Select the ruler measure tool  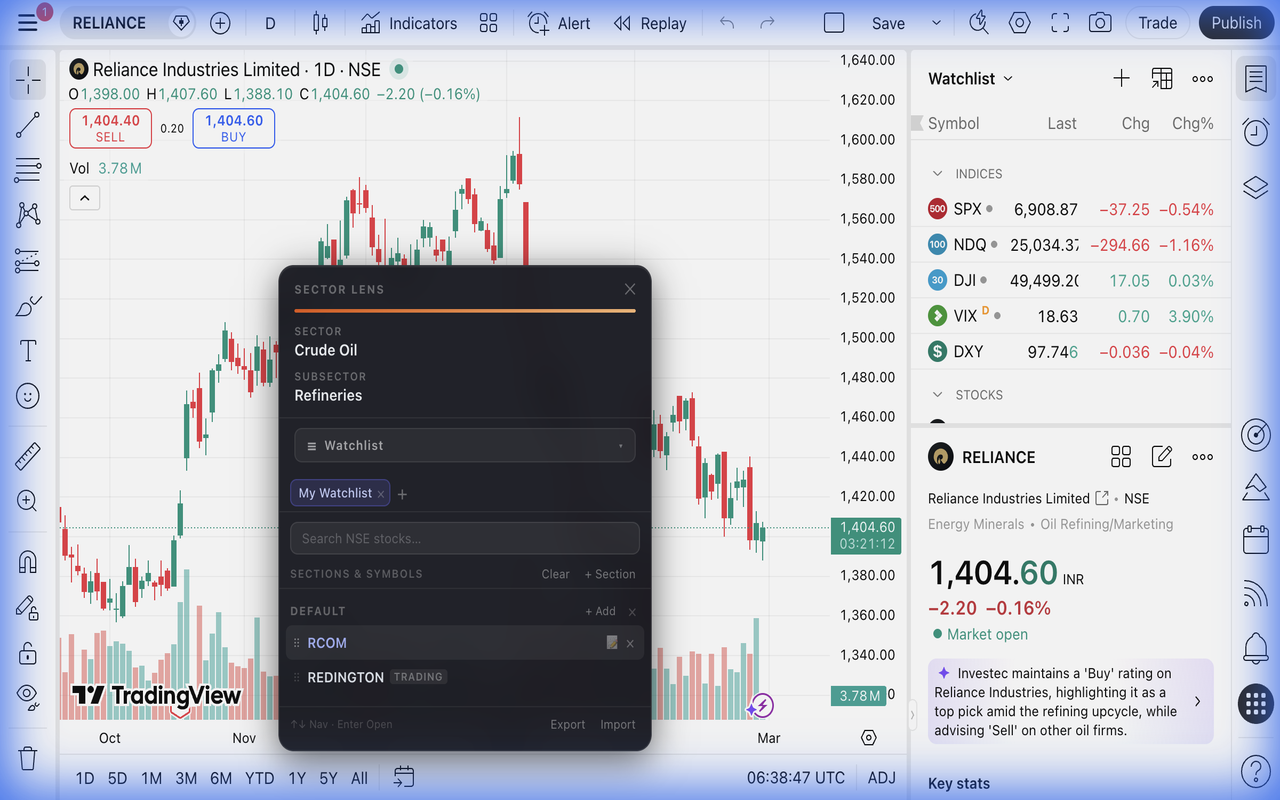pos(28,457)
